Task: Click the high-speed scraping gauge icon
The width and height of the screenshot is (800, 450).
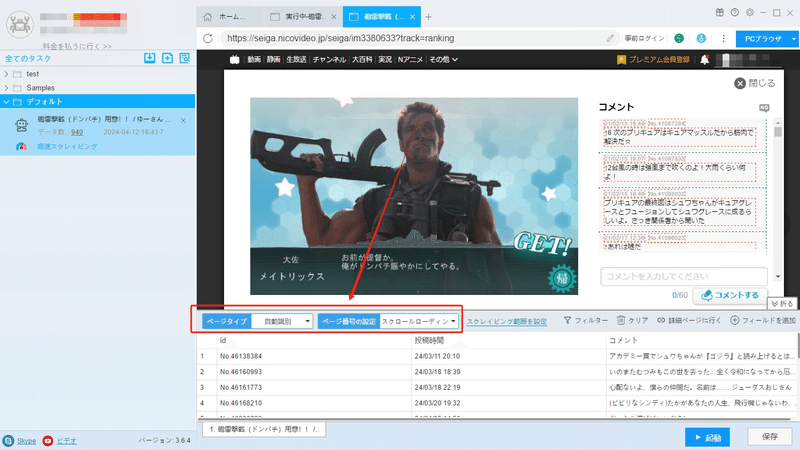Action: [x=21, y=146]
